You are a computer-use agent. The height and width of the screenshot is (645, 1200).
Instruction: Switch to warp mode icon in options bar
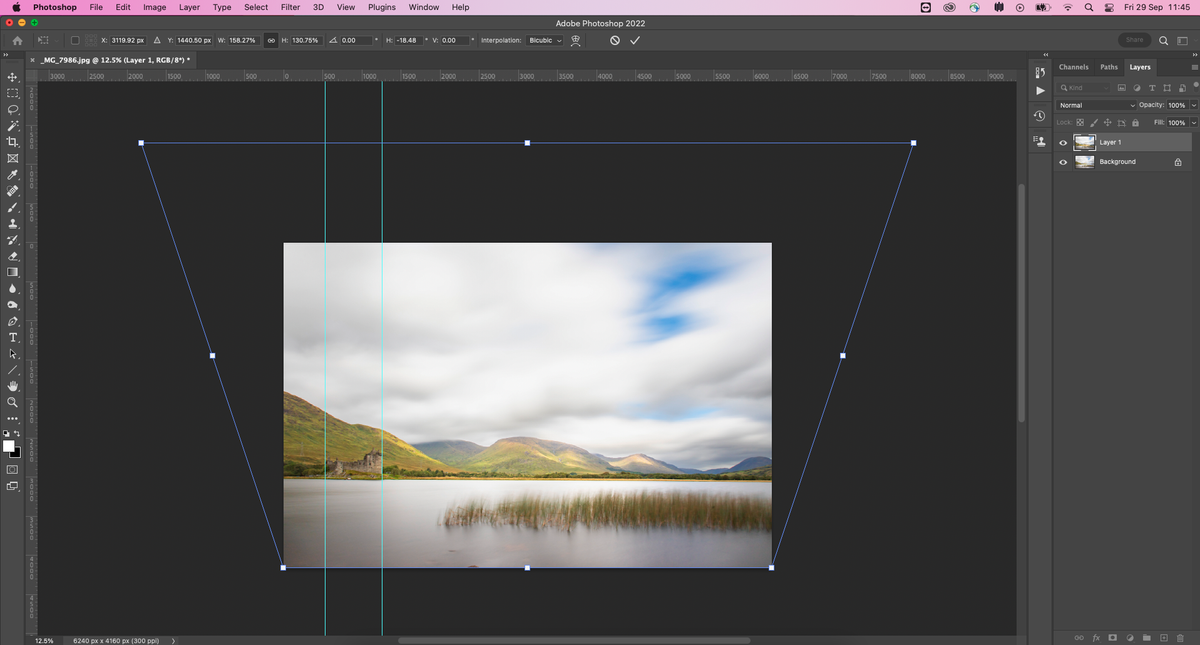pos(576,41)
